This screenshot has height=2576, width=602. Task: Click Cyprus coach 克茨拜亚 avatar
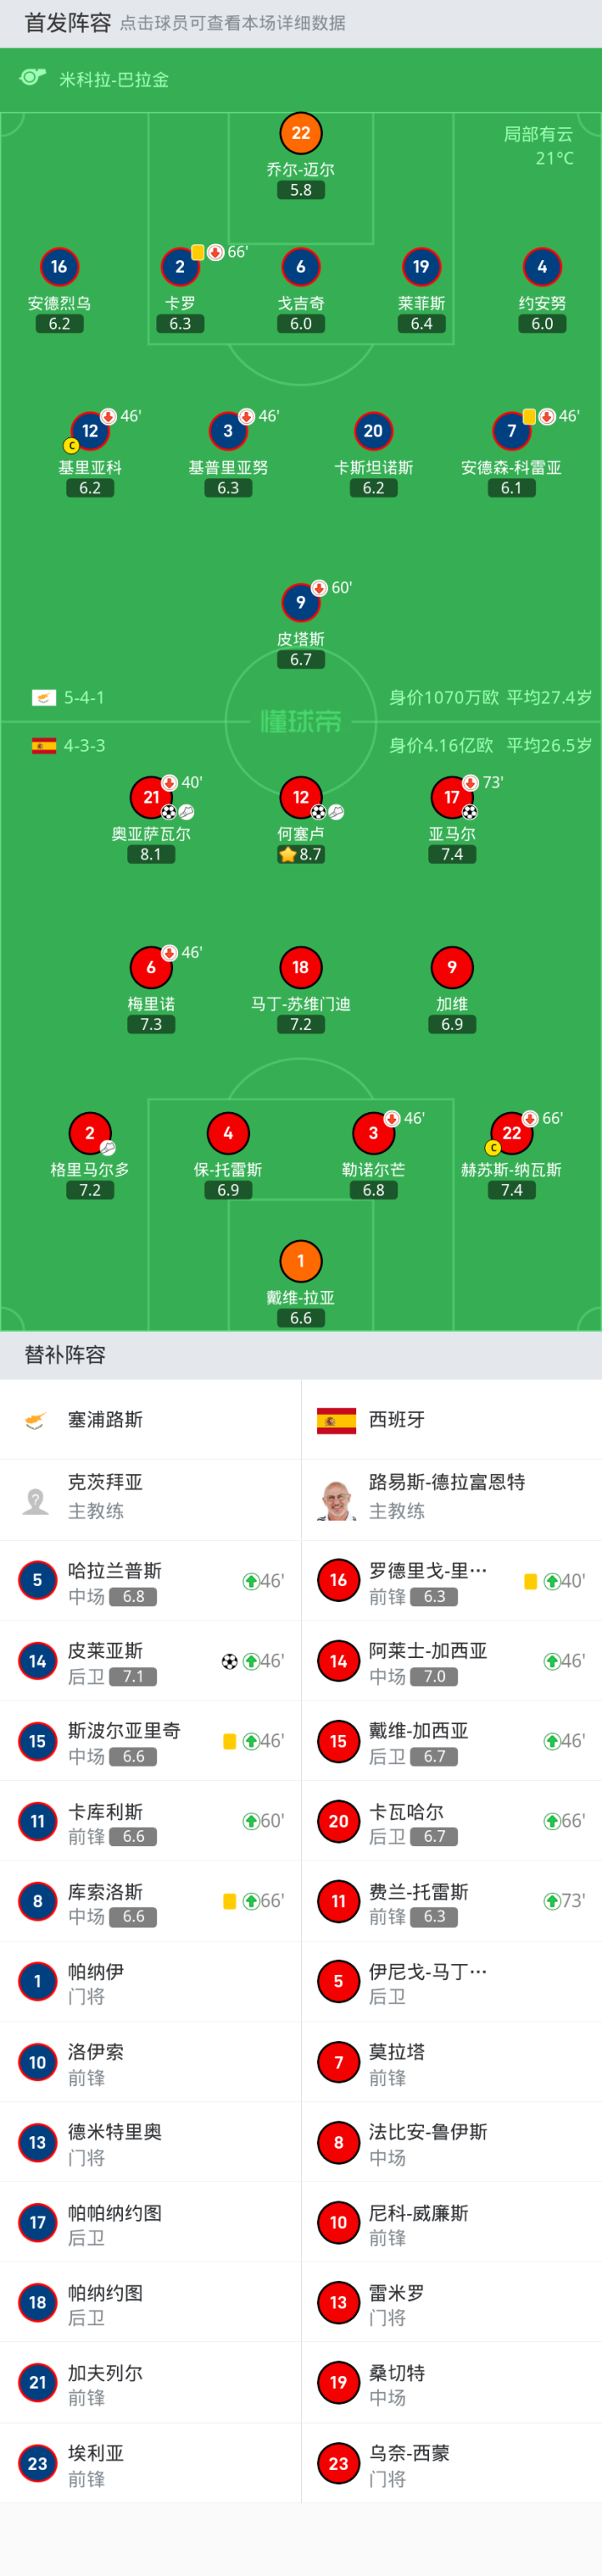click(36, 1498)
